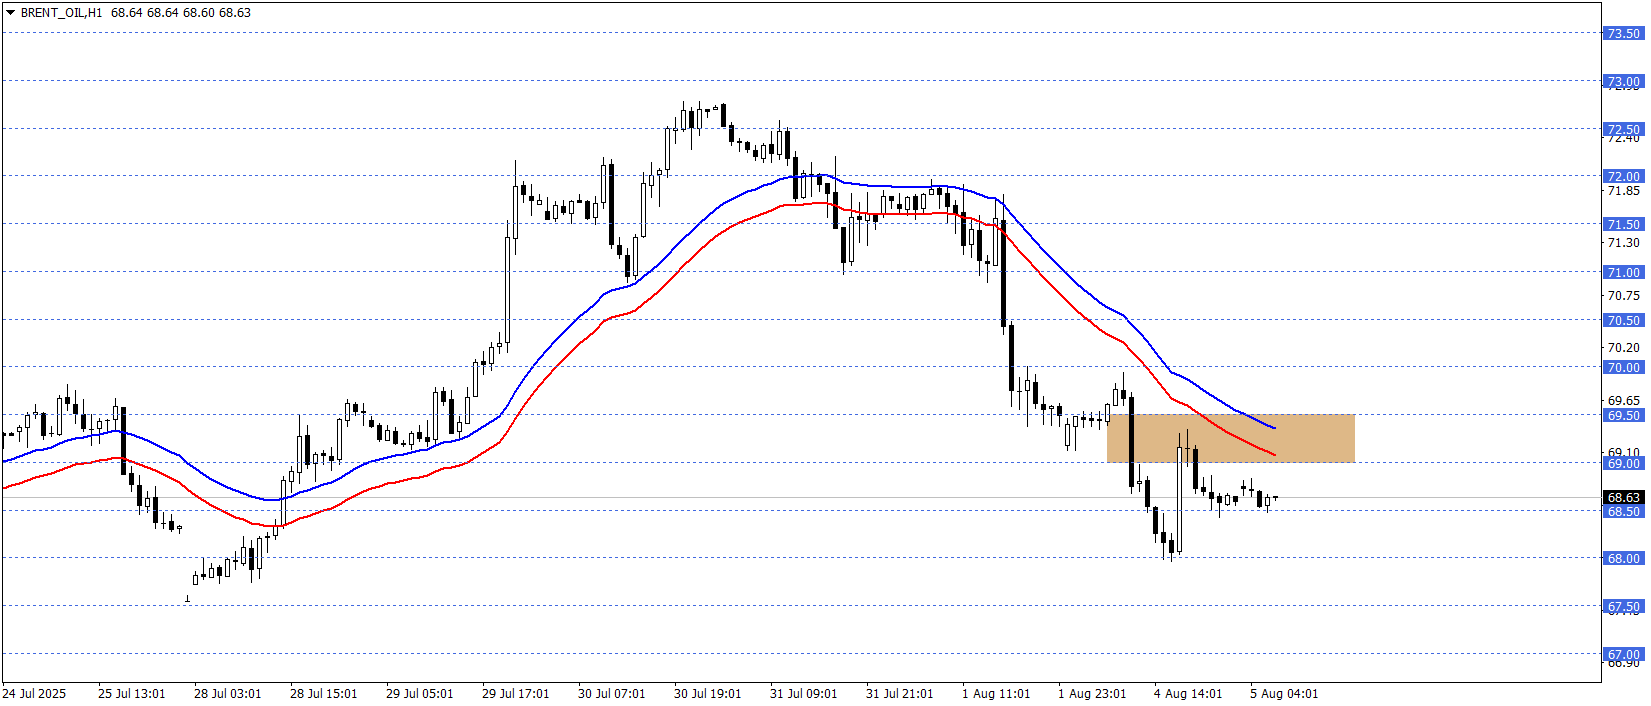The width and height of the screenshot is (1651, 706).
Task: Click the 71.30 price scale value
Action: click(1623, 242)
